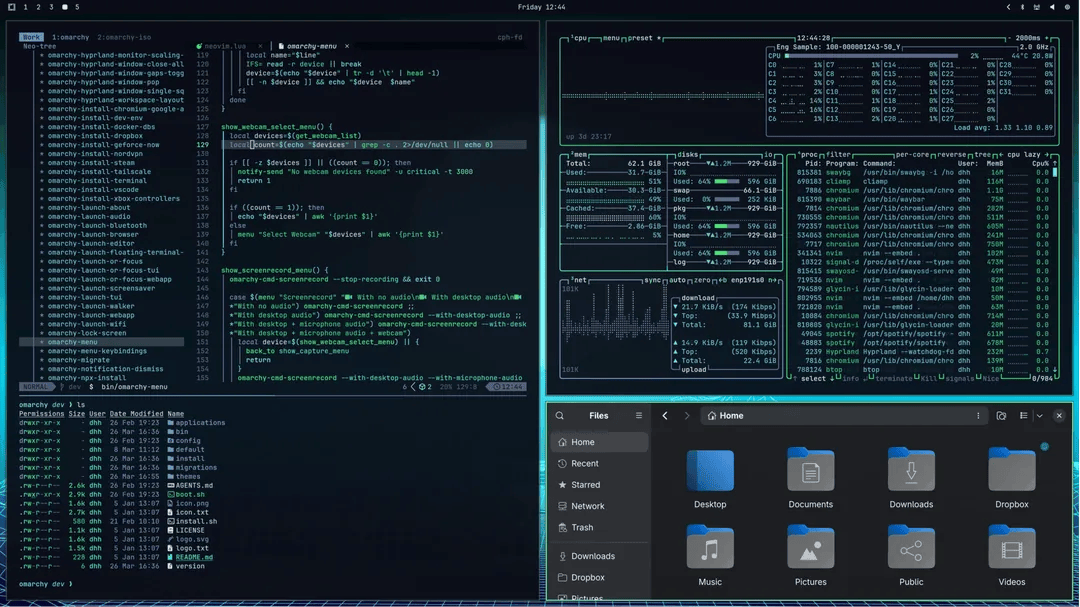Viewport: 1080px width, 607px height.
Task: Click Kill in btop process footer
Action: pos(928,378)
